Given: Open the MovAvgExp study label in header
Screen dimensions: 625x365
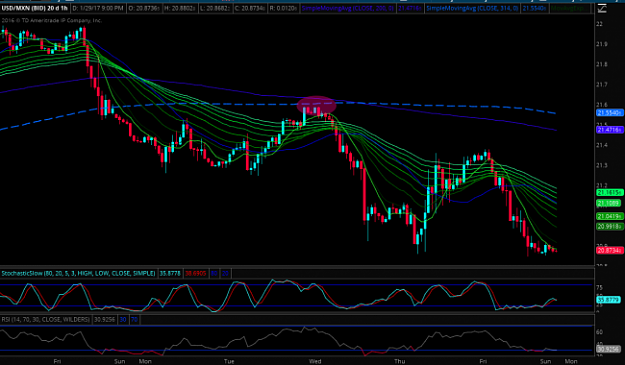Looking at the screenshot, I should pos(568,8).
